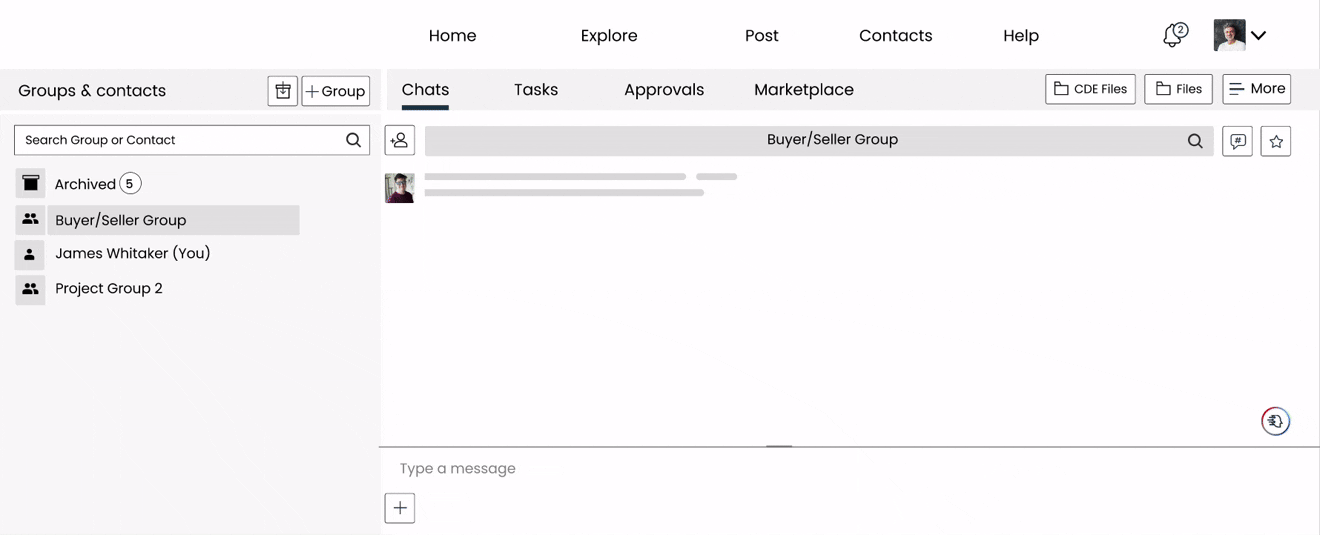Expand the profile dropdown arrow
Screen dimensions: 1320x535
tap(1259, 36)
